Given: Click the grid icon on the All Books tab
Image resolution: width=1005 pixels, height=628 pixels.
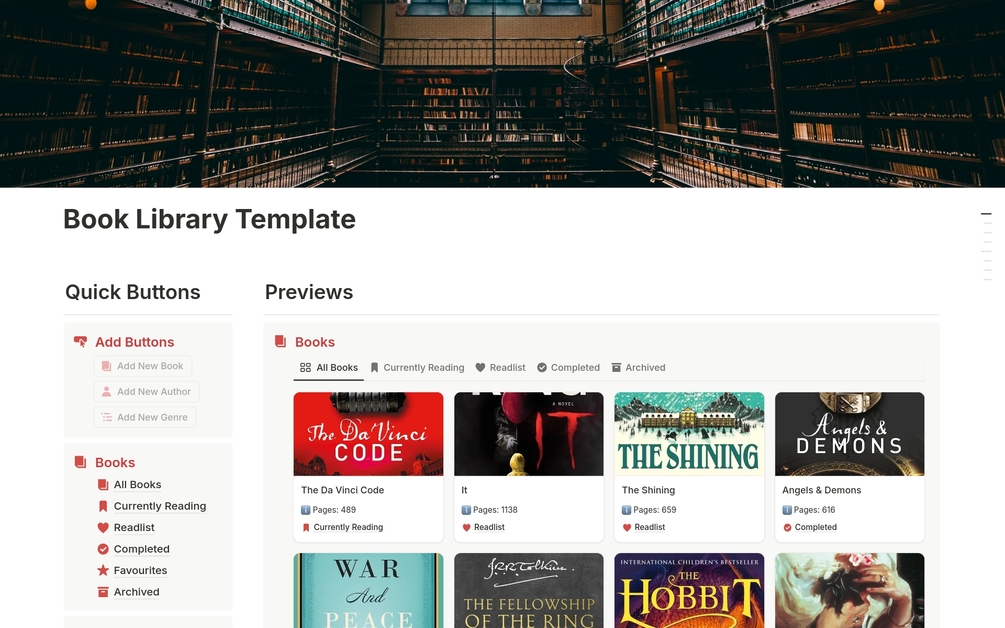Looking at the screenshot, I should pos(304,367).
